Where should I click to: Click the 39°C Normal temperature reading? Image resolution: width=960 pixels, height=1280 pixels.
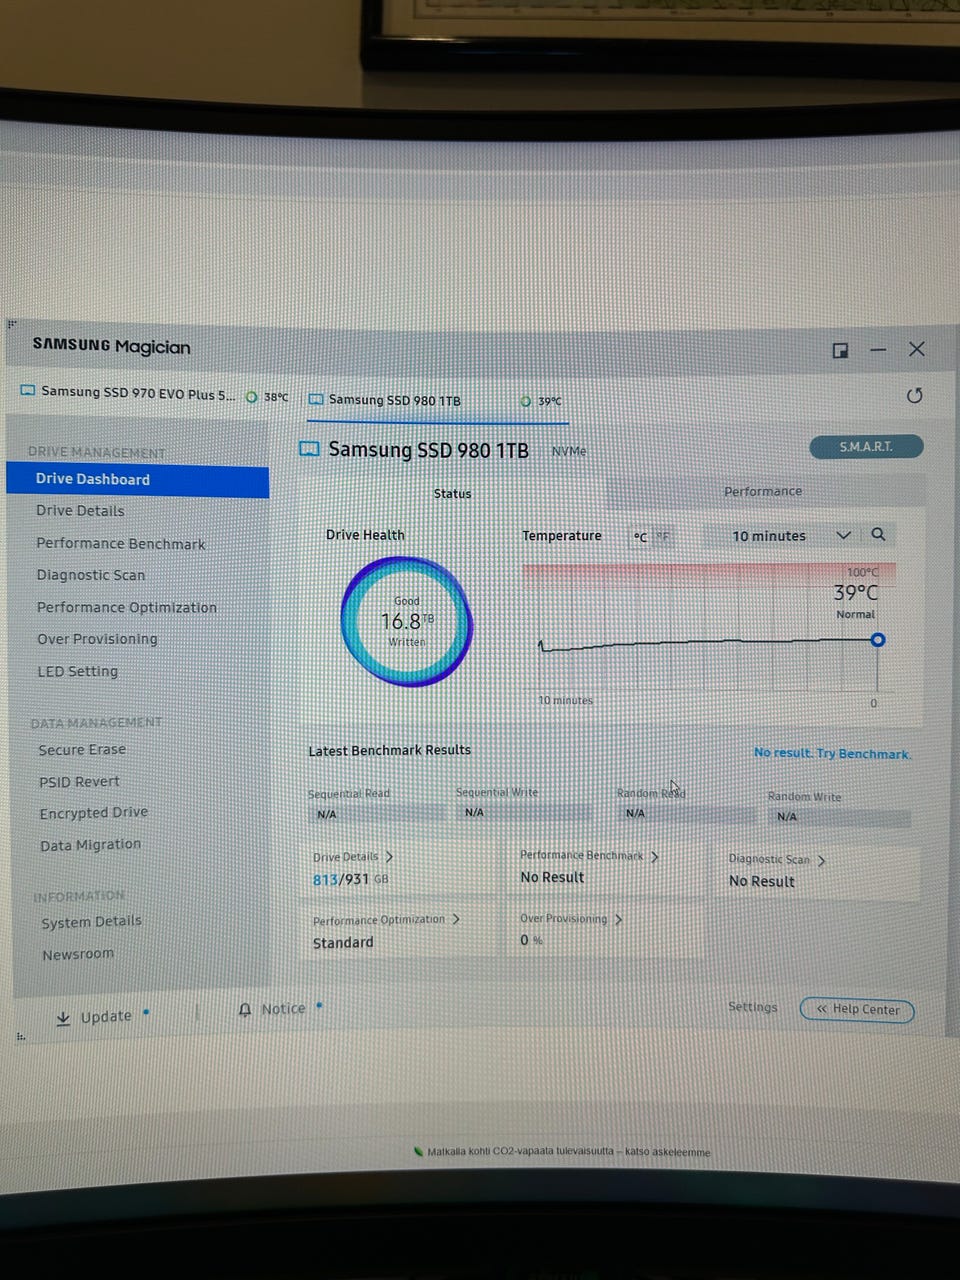pyautogui.click(x=856, y=600)
